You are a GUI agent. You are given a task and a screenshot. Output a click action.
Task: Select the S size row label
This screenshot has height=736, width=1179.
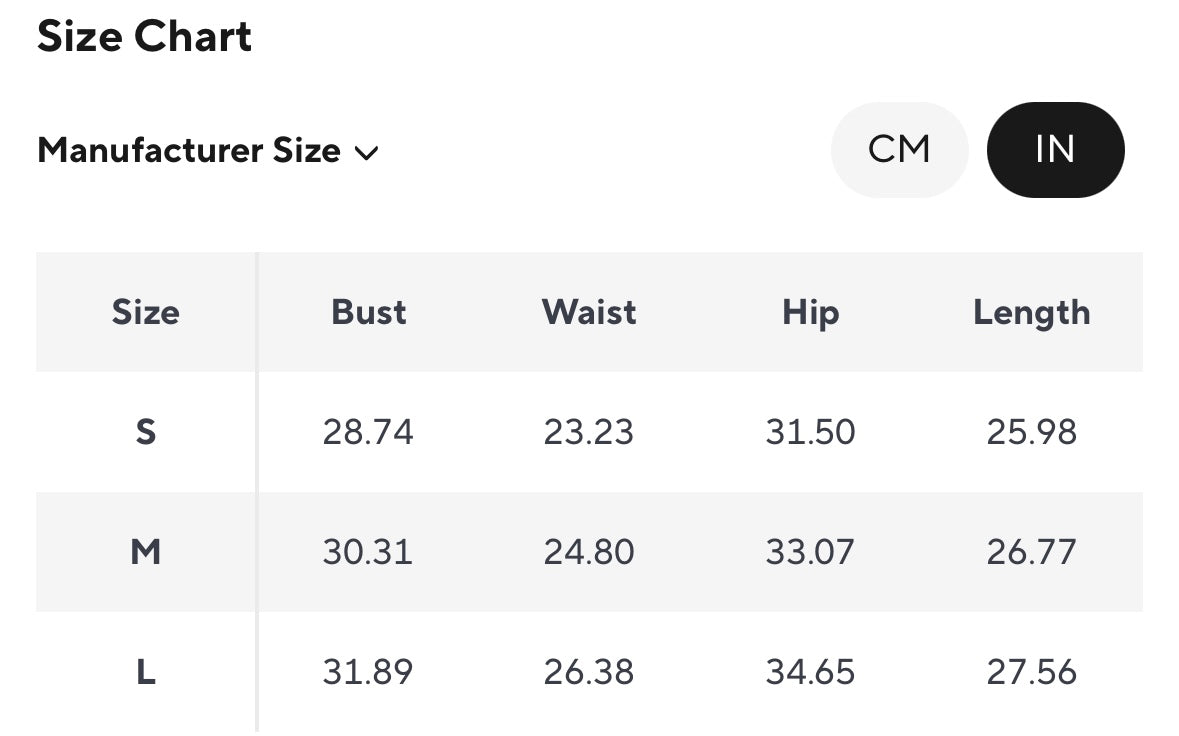pos(146,432)
